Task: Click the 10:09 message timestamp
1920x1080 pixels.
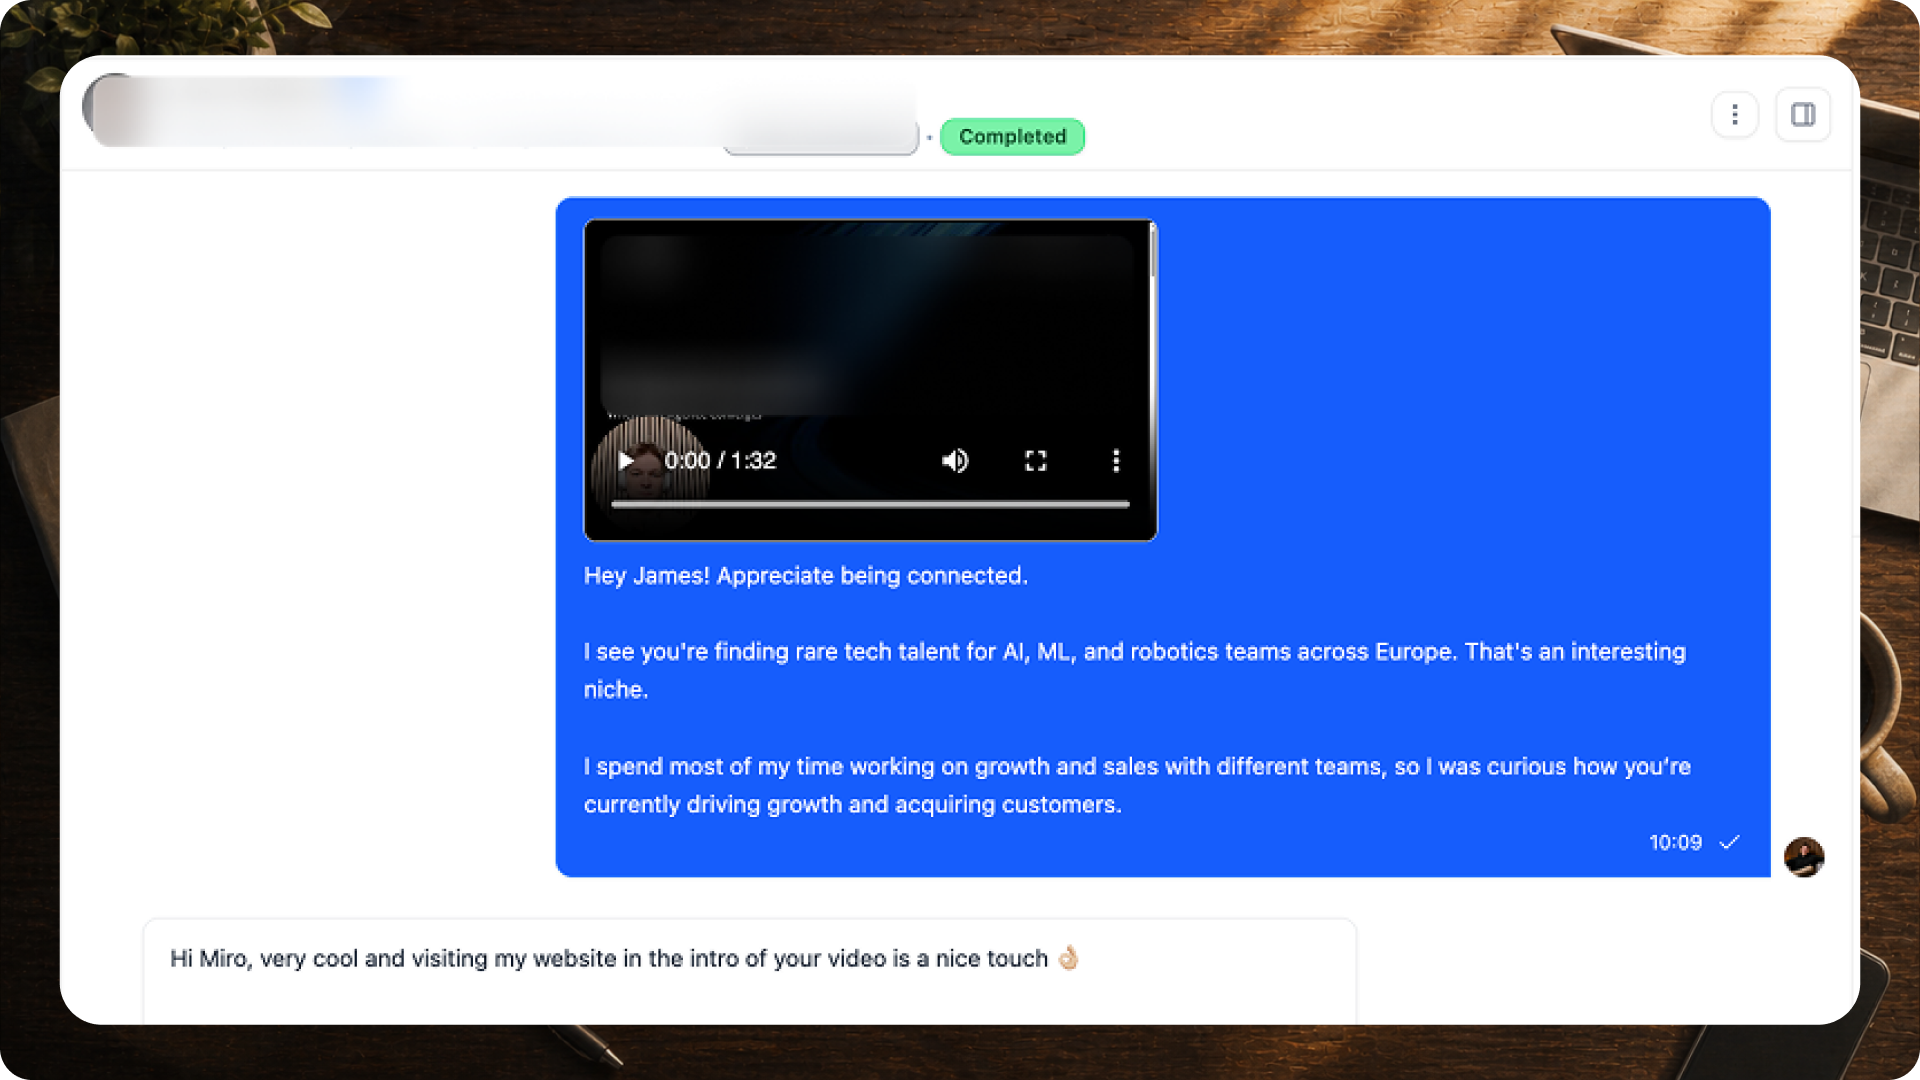Action: point(1675,843)
